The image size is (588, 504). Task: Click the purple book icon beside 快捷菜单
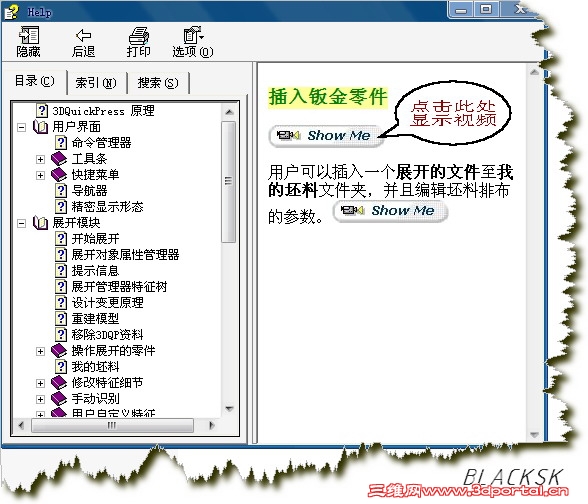[x=59, y=175]
